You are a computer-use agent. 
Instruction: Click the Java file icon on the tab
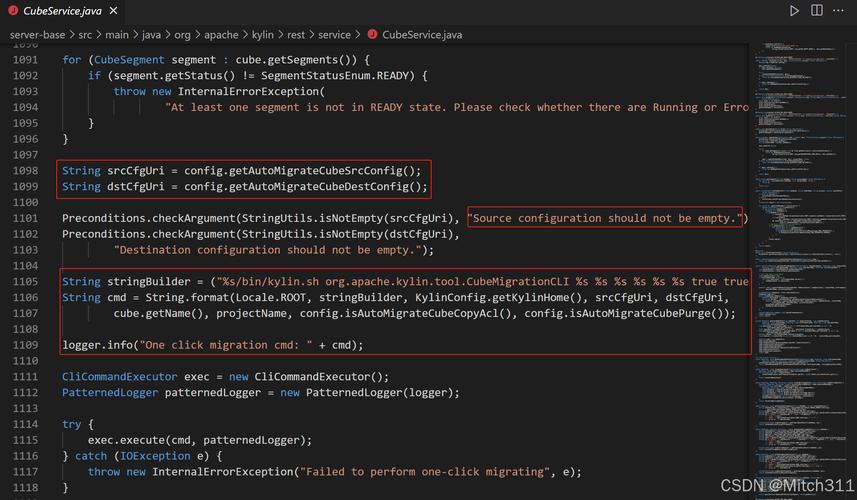point(11,11)
